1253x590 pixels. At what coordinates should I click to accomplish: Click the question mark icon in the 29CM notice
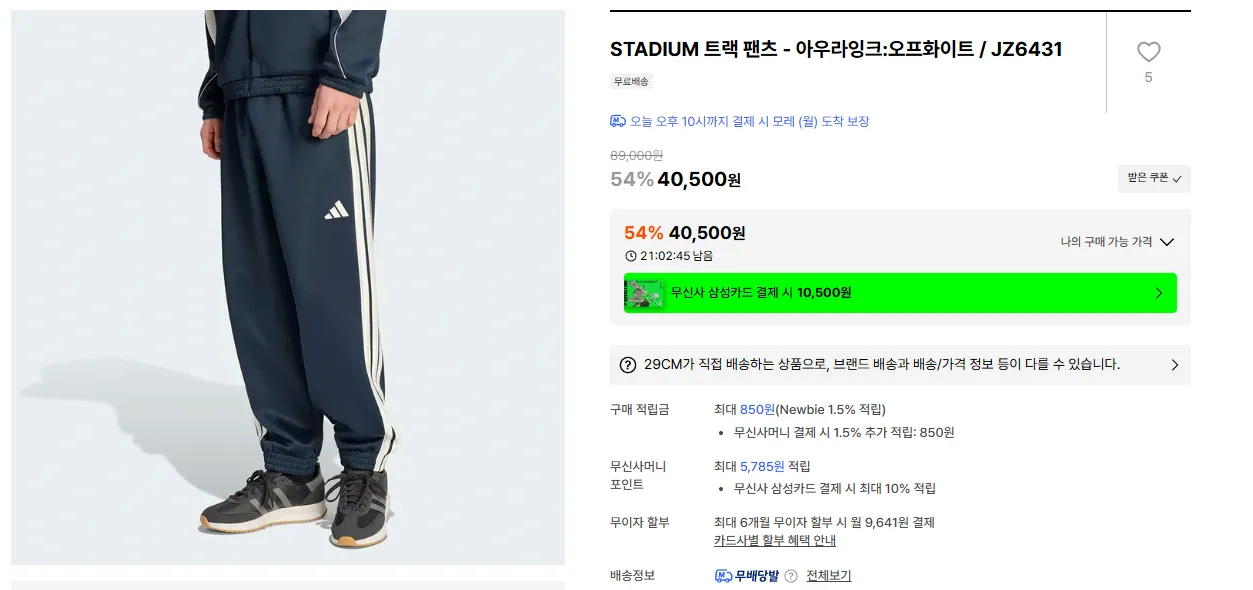coord(628,365)
